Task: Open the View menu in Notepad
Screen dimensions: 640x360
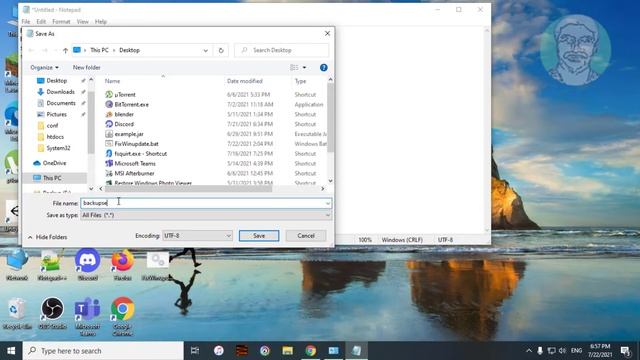Action: tap(82, 22)
